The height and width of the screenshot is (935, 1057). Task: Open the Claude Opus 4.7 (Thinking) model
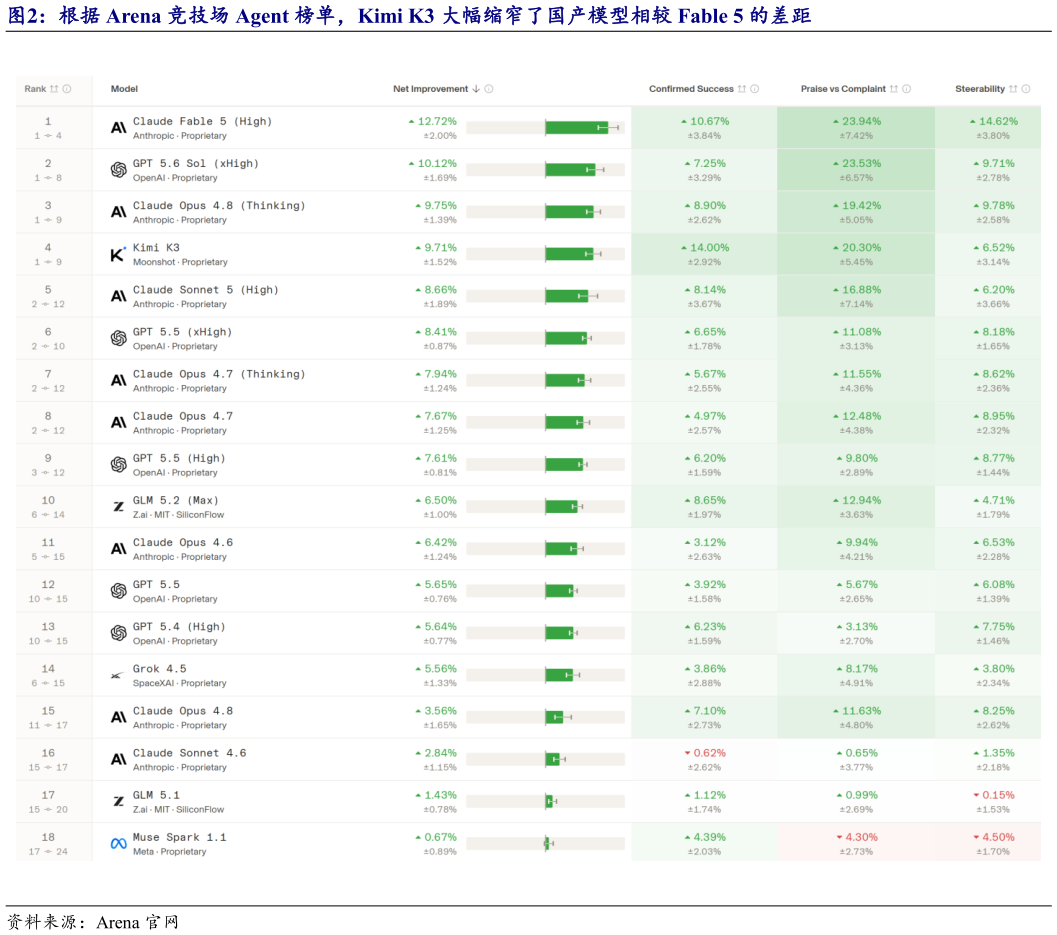(x=219, y=374)
